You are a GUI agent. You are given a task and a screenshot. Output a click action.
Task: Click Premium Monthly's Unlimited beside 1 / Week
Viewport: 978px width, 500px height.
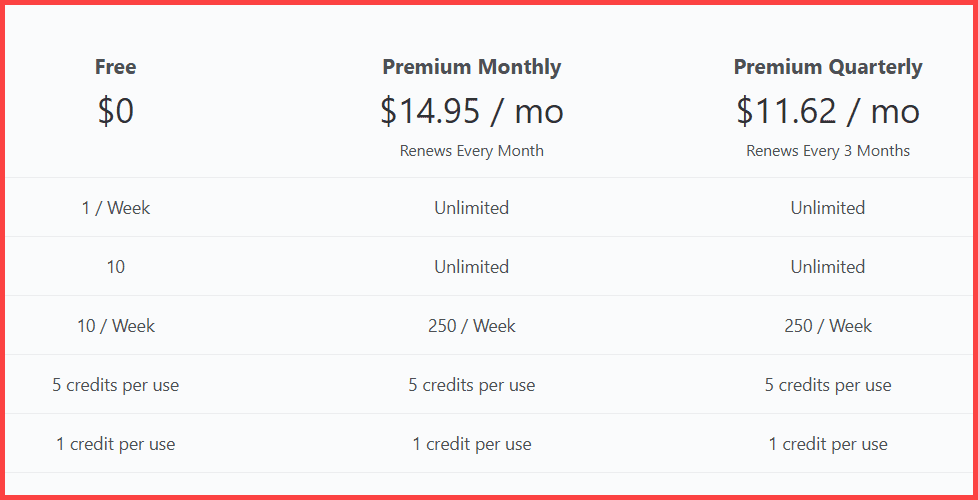click(x=471, y=208)
